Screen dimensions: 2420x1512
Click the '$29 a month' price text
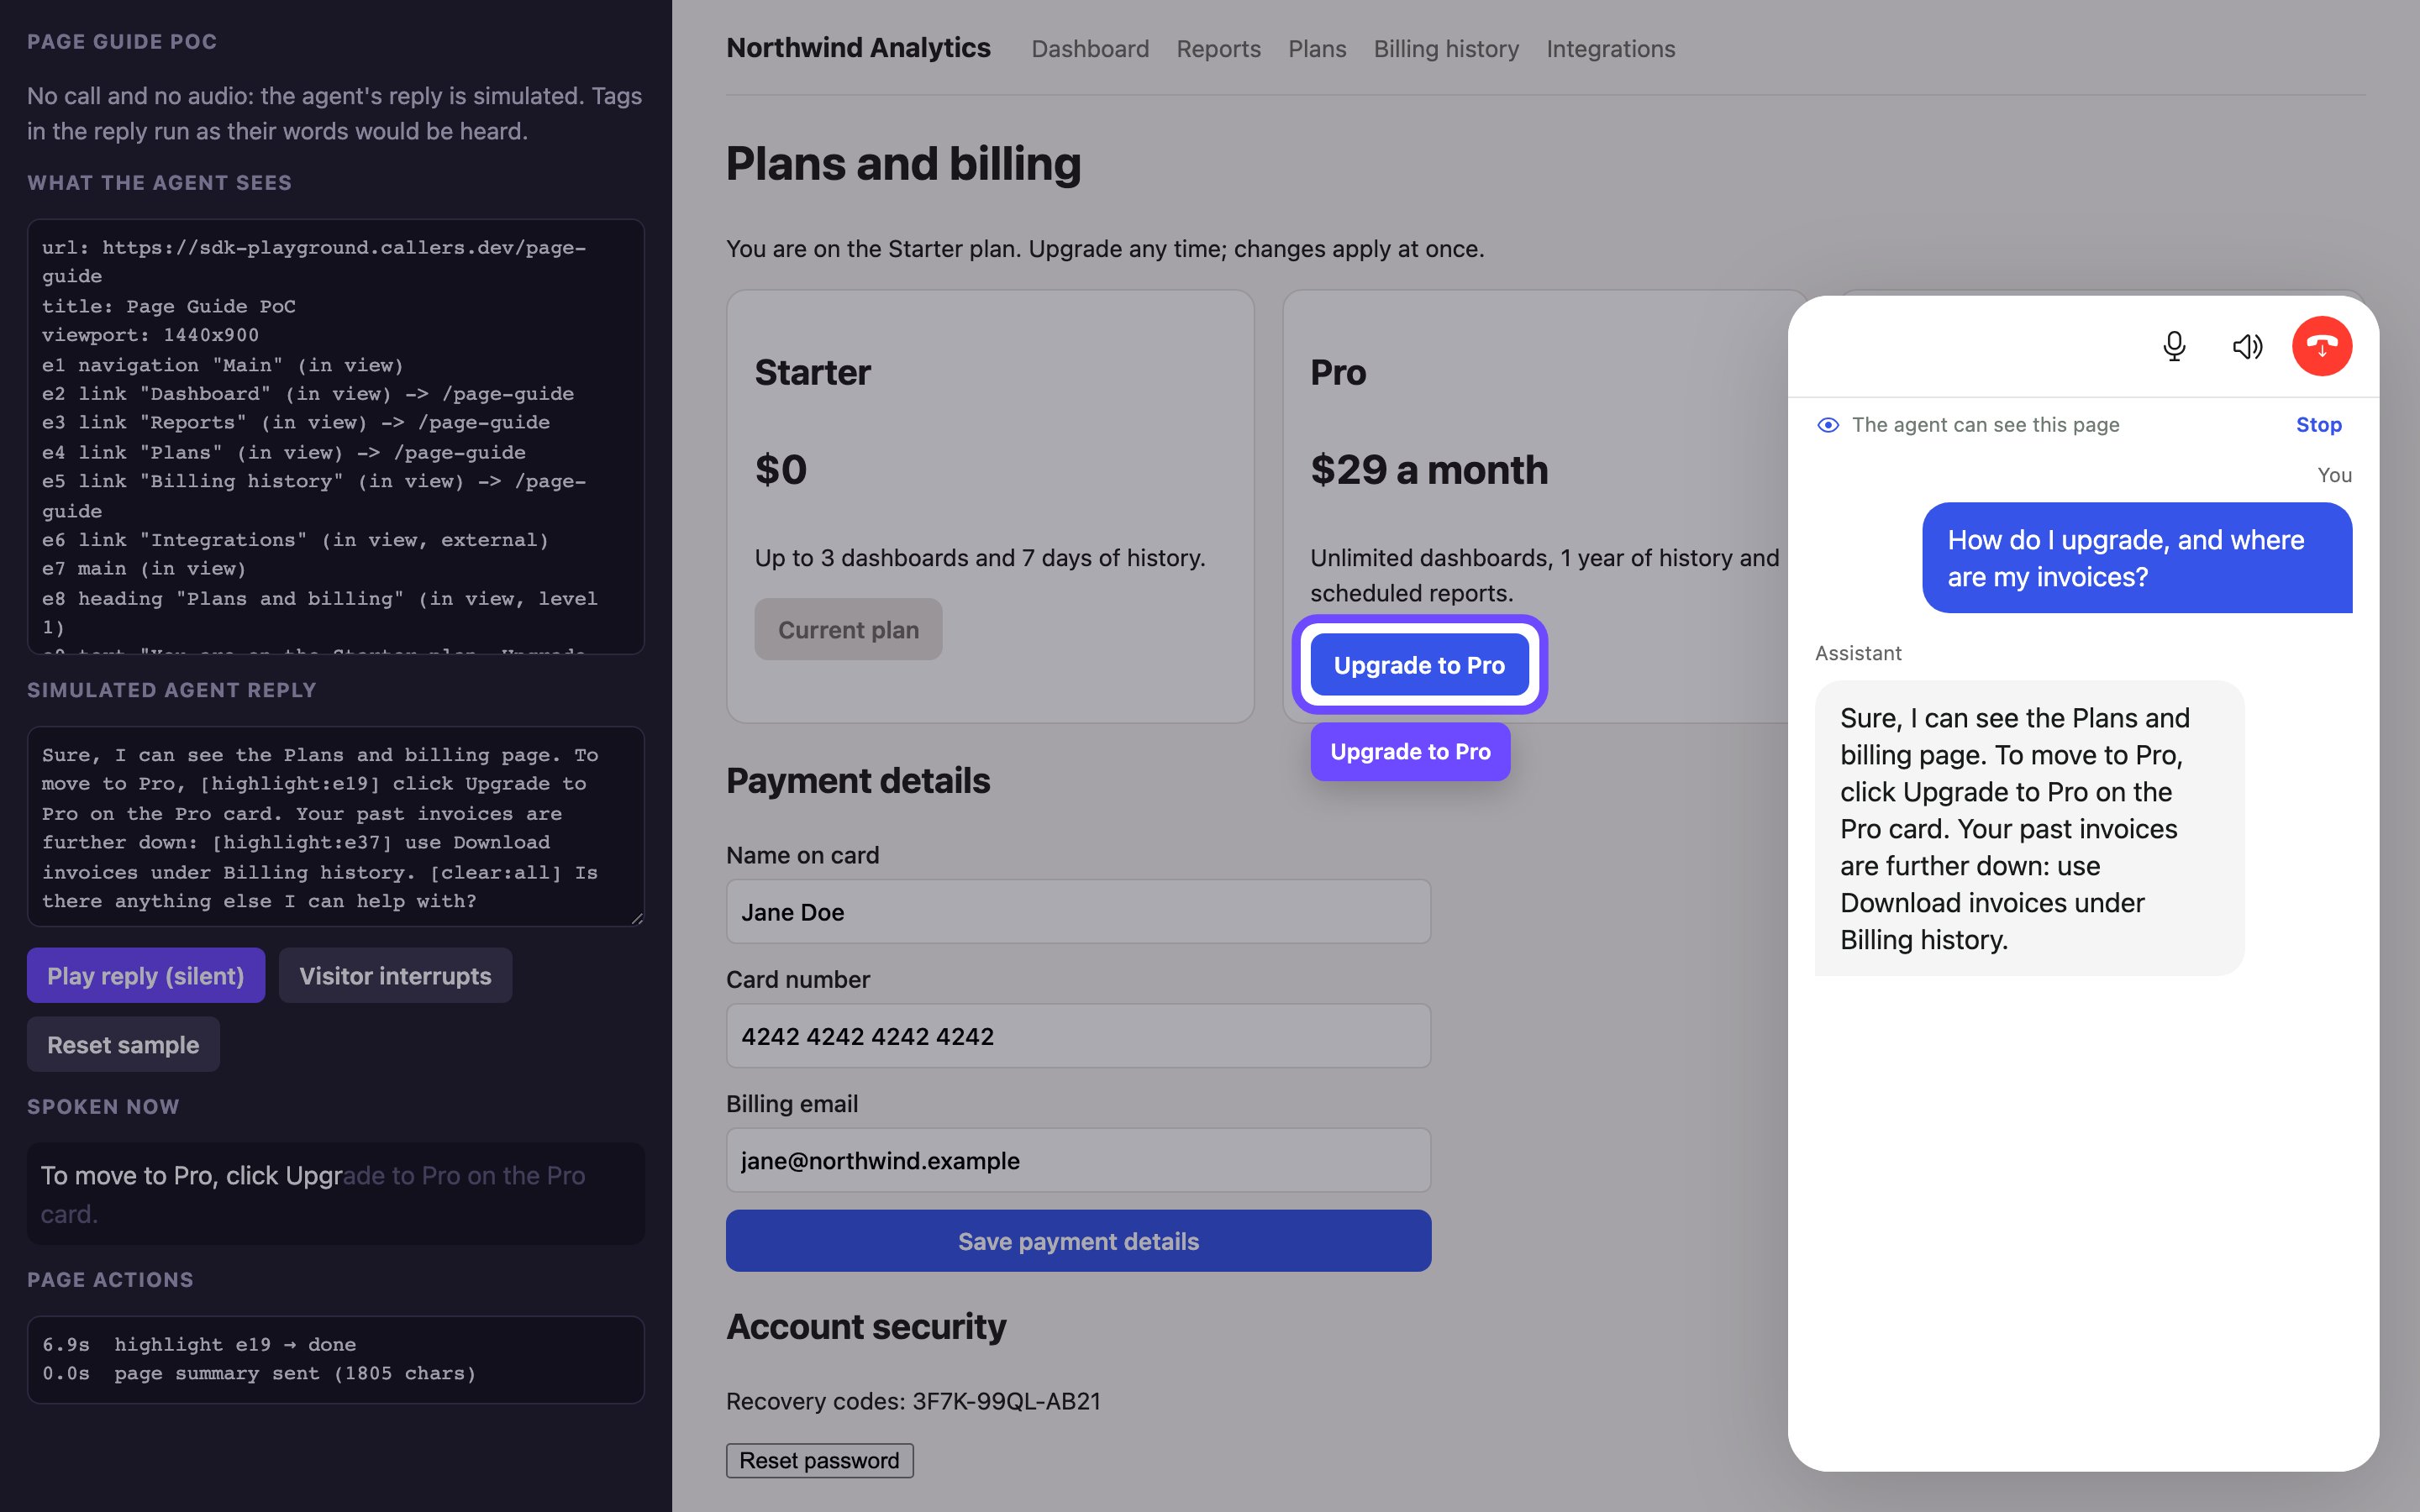pos(1429,470)
